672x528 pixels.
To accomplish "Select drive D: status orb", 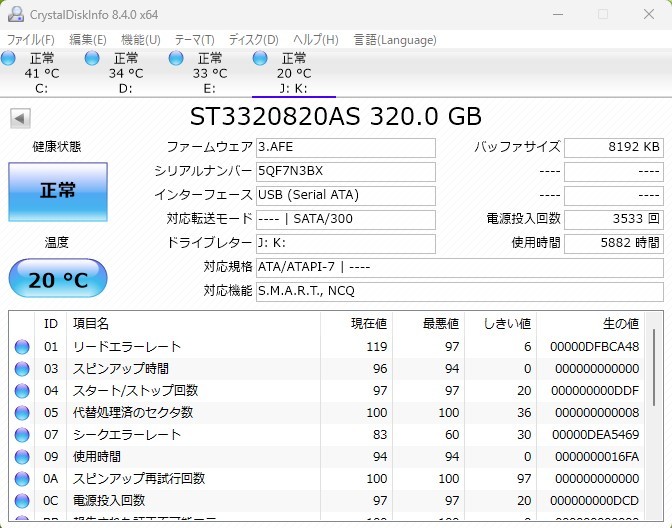I will pyautogui.click(x=92, y=59).
